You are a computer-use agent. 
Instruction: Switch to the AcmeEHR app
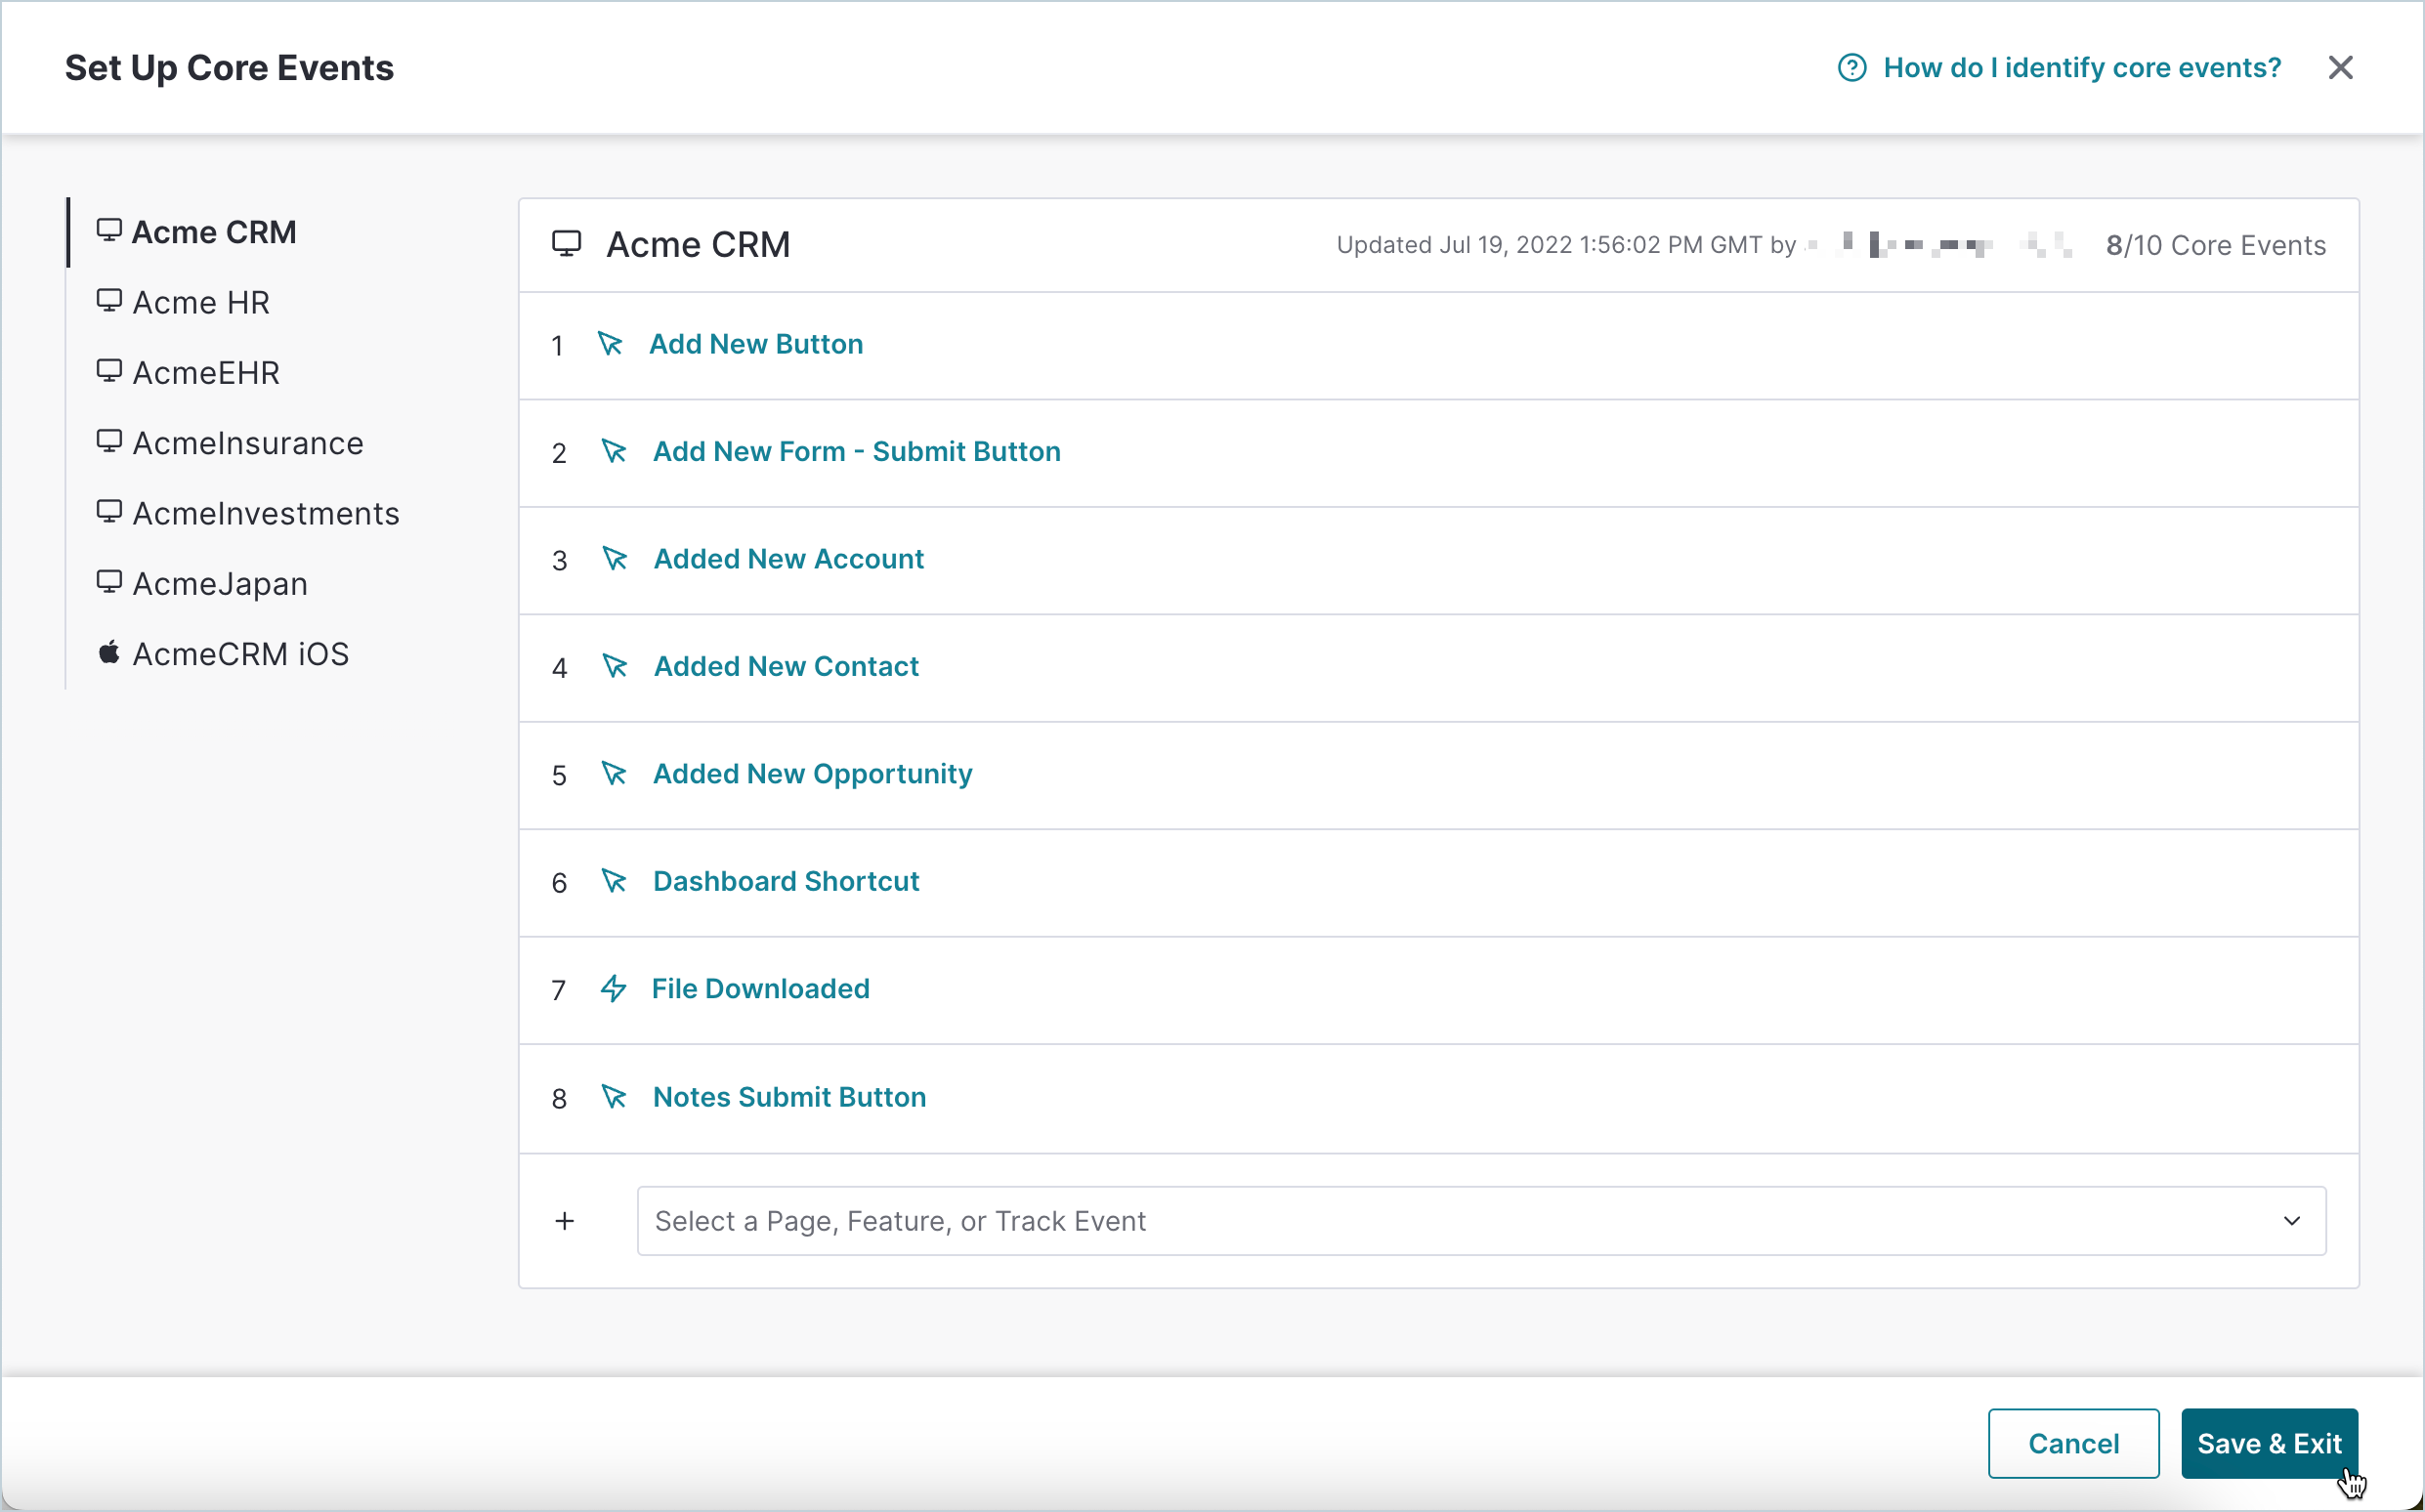(x=206, y=372)
